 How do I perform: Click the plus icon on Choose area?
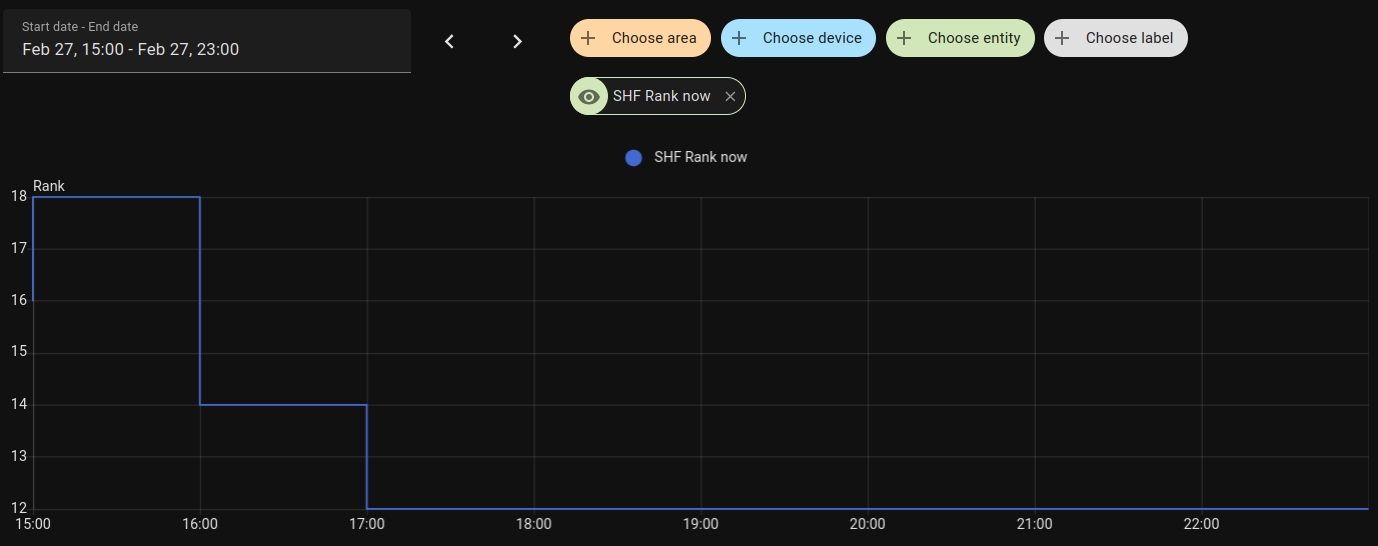588,38
